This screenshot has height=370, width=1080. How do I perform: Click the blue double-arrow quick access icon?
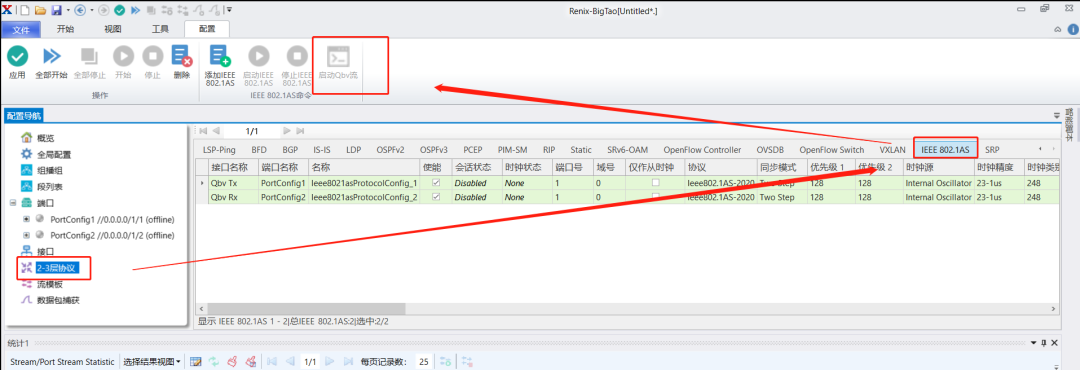point(135,10)
